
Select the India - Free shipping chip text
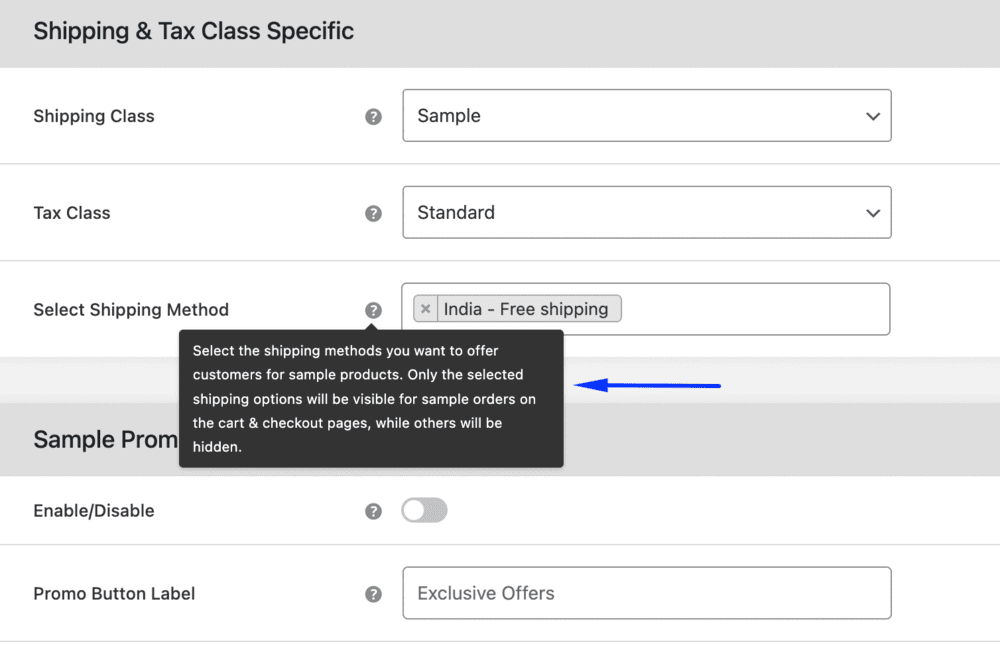526,309
